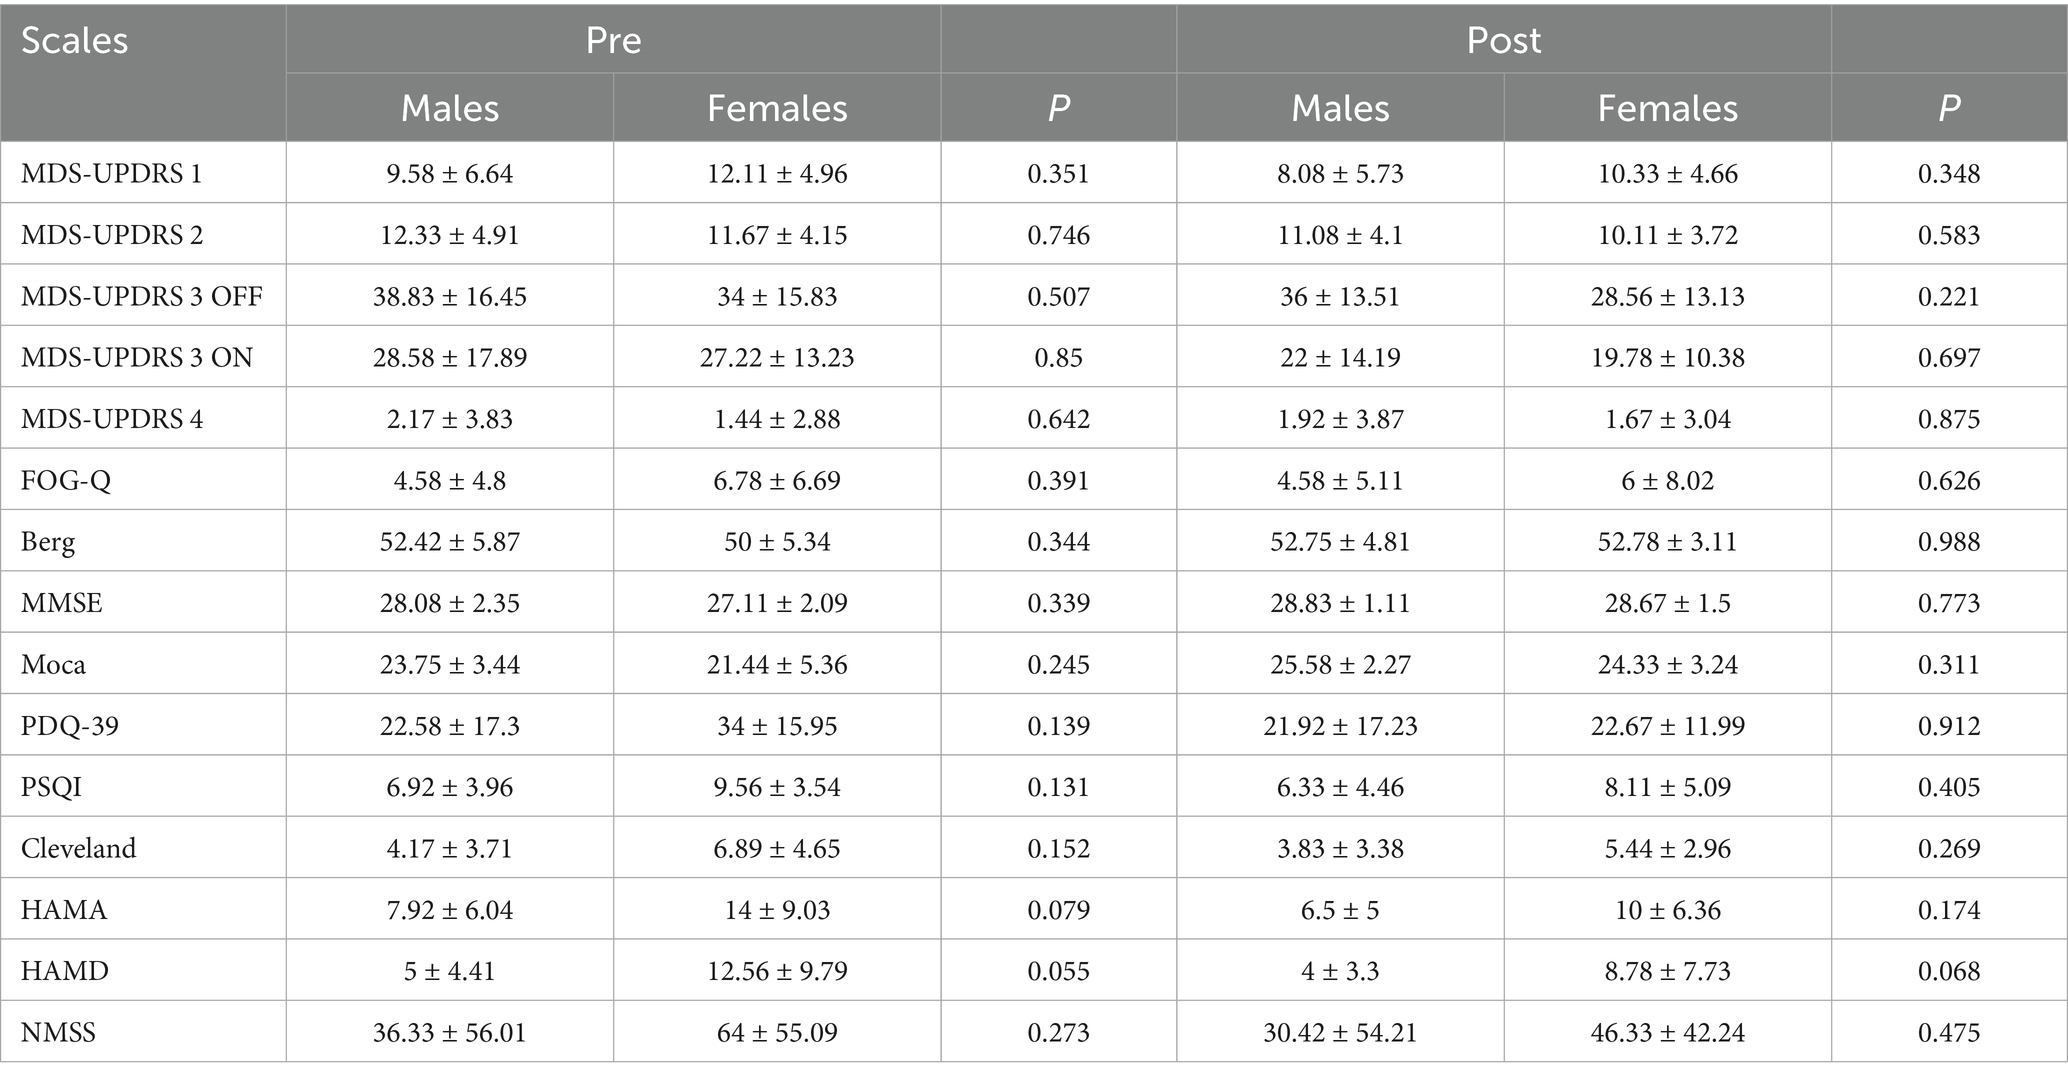Click the MDS-UPDRS 3 OFF row label
This screenshot has width=2068, height=1080.
(141, 297)
